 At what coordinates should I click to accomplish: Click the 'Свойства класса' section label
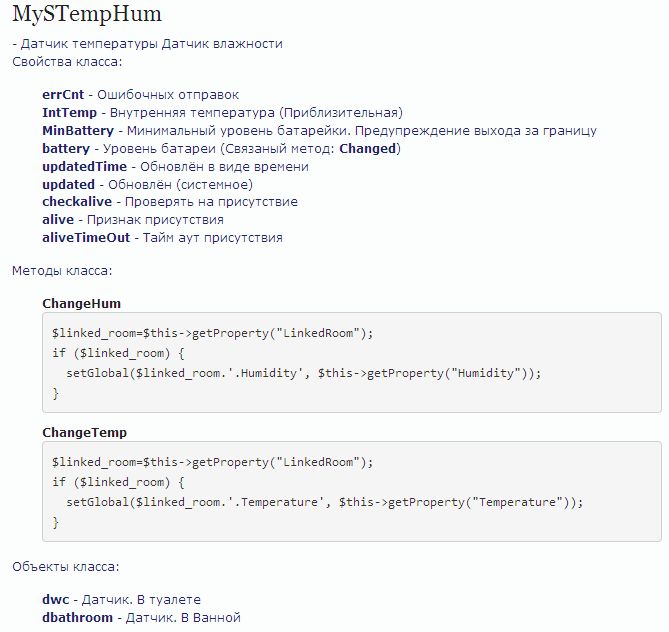[67, 62]
